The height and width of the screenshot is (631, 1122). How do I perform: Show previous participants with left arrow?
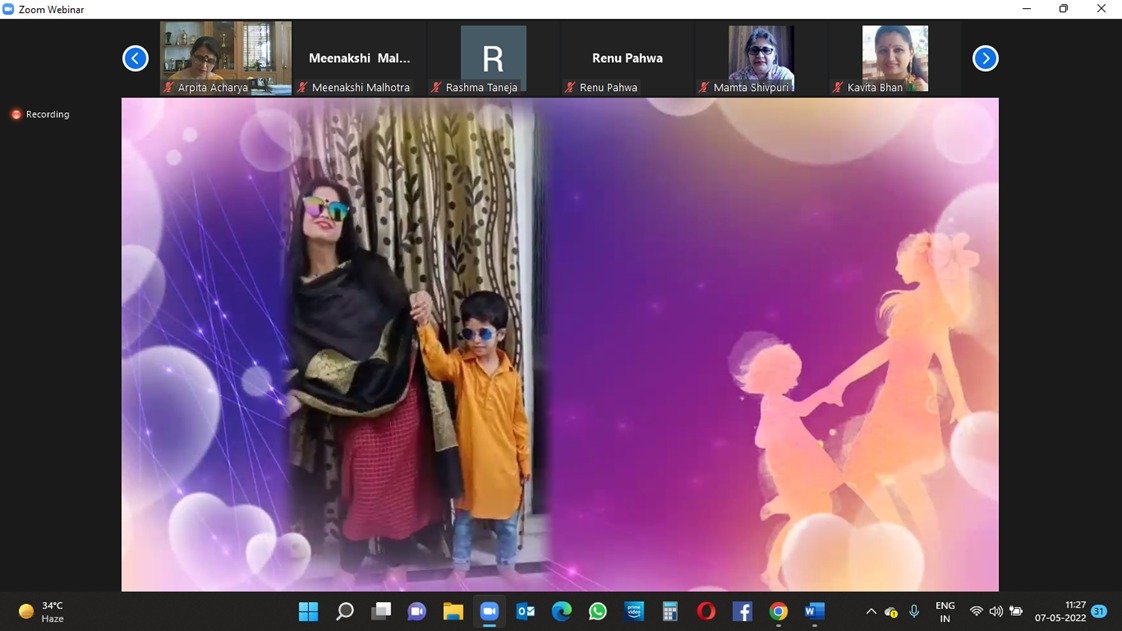(x=135, y=58)
